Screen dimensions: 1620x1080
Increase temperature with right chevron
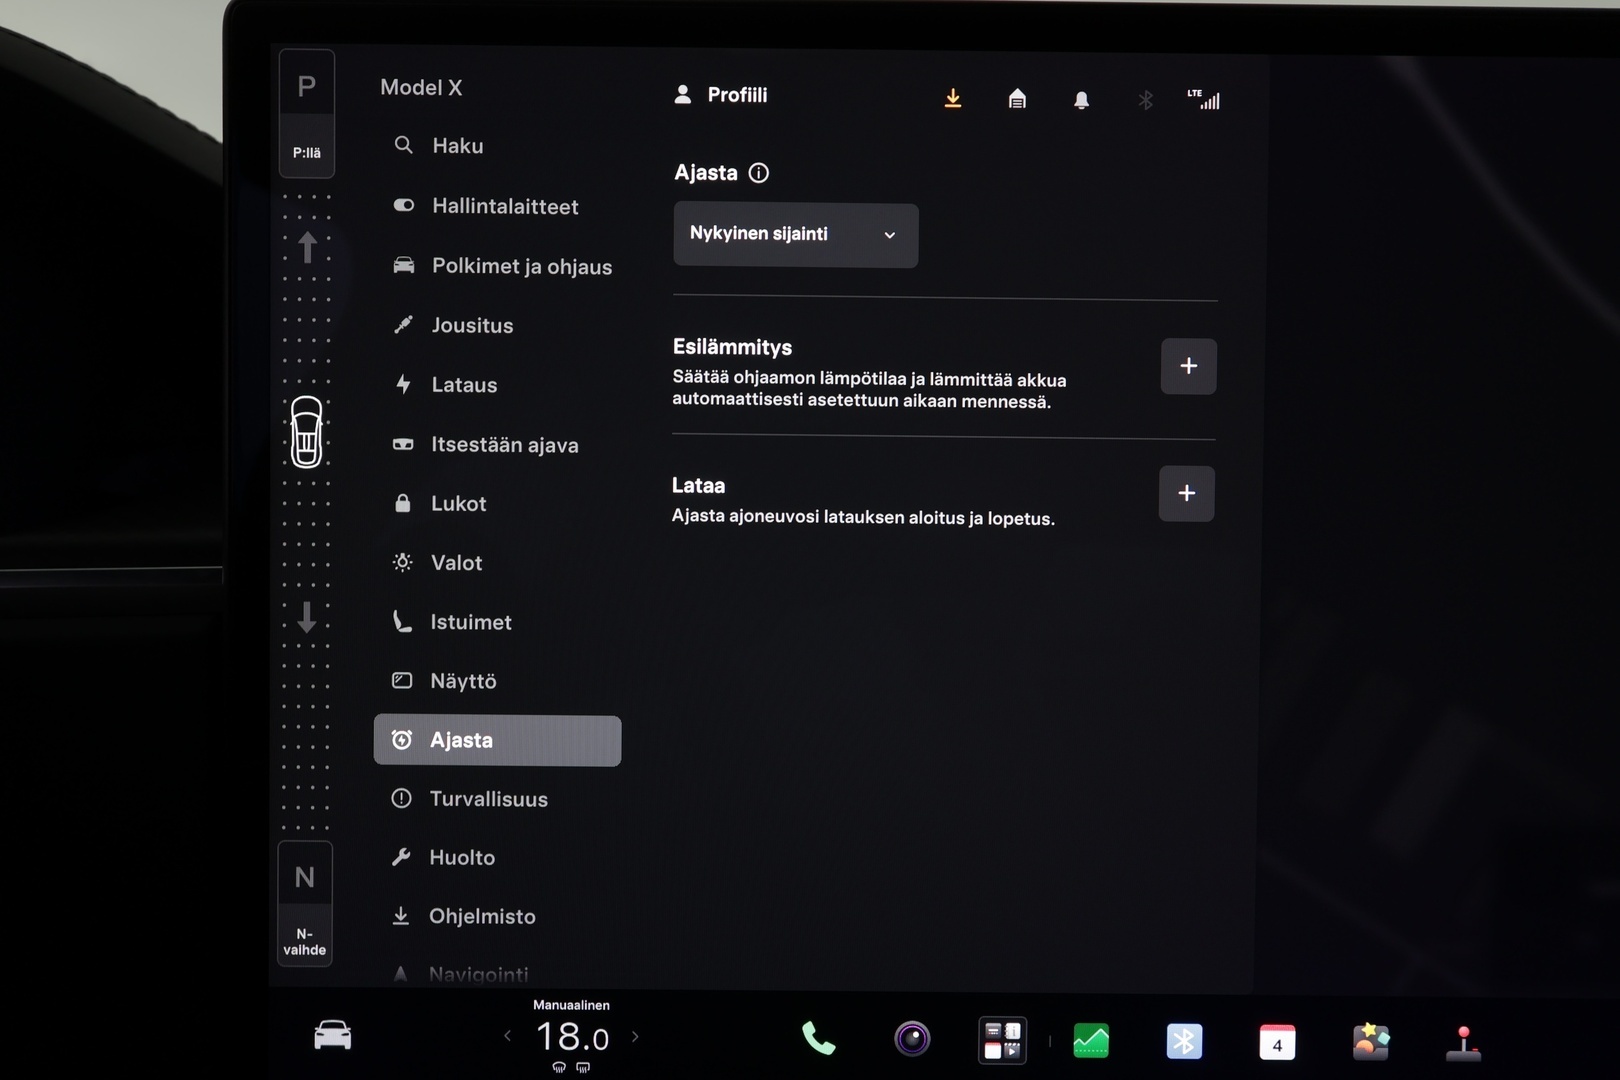coord(635,1037)
